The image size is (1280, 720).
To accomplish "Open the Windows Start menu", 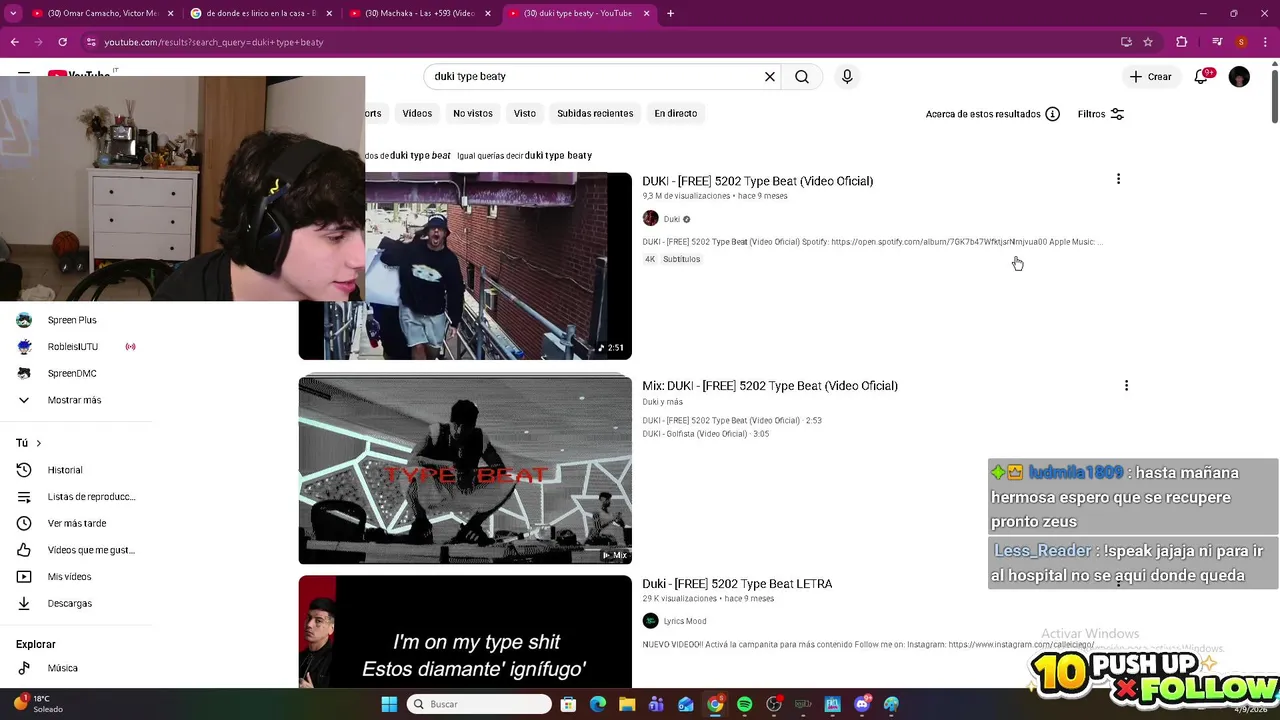I will tap(389, 704).
